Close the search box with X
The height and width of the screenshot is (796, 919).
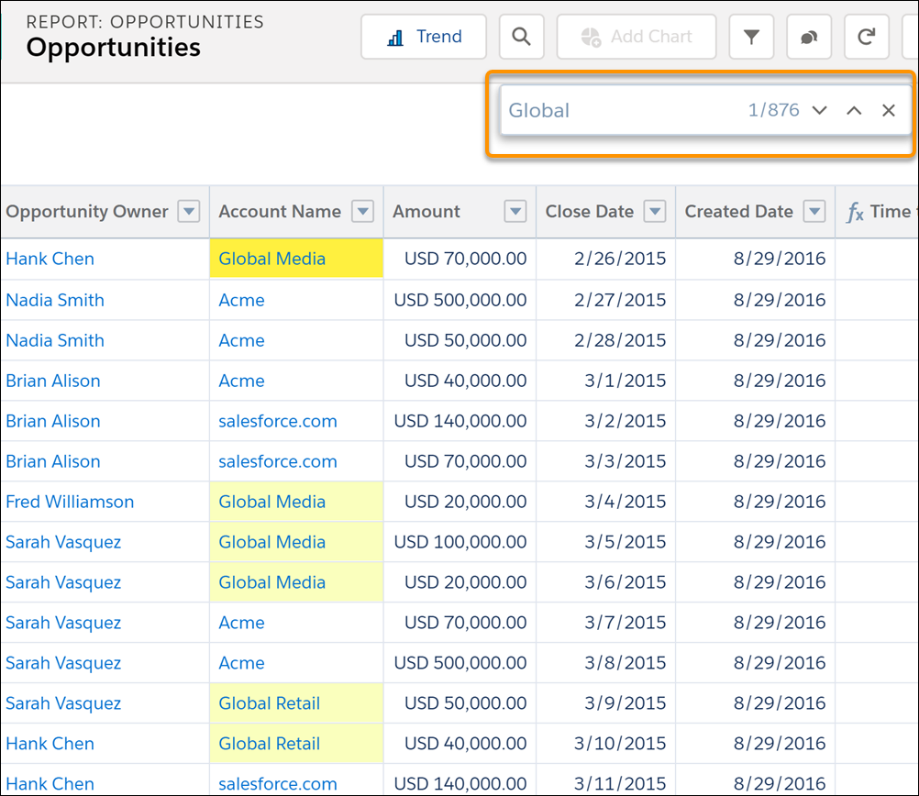pos(889,110)
